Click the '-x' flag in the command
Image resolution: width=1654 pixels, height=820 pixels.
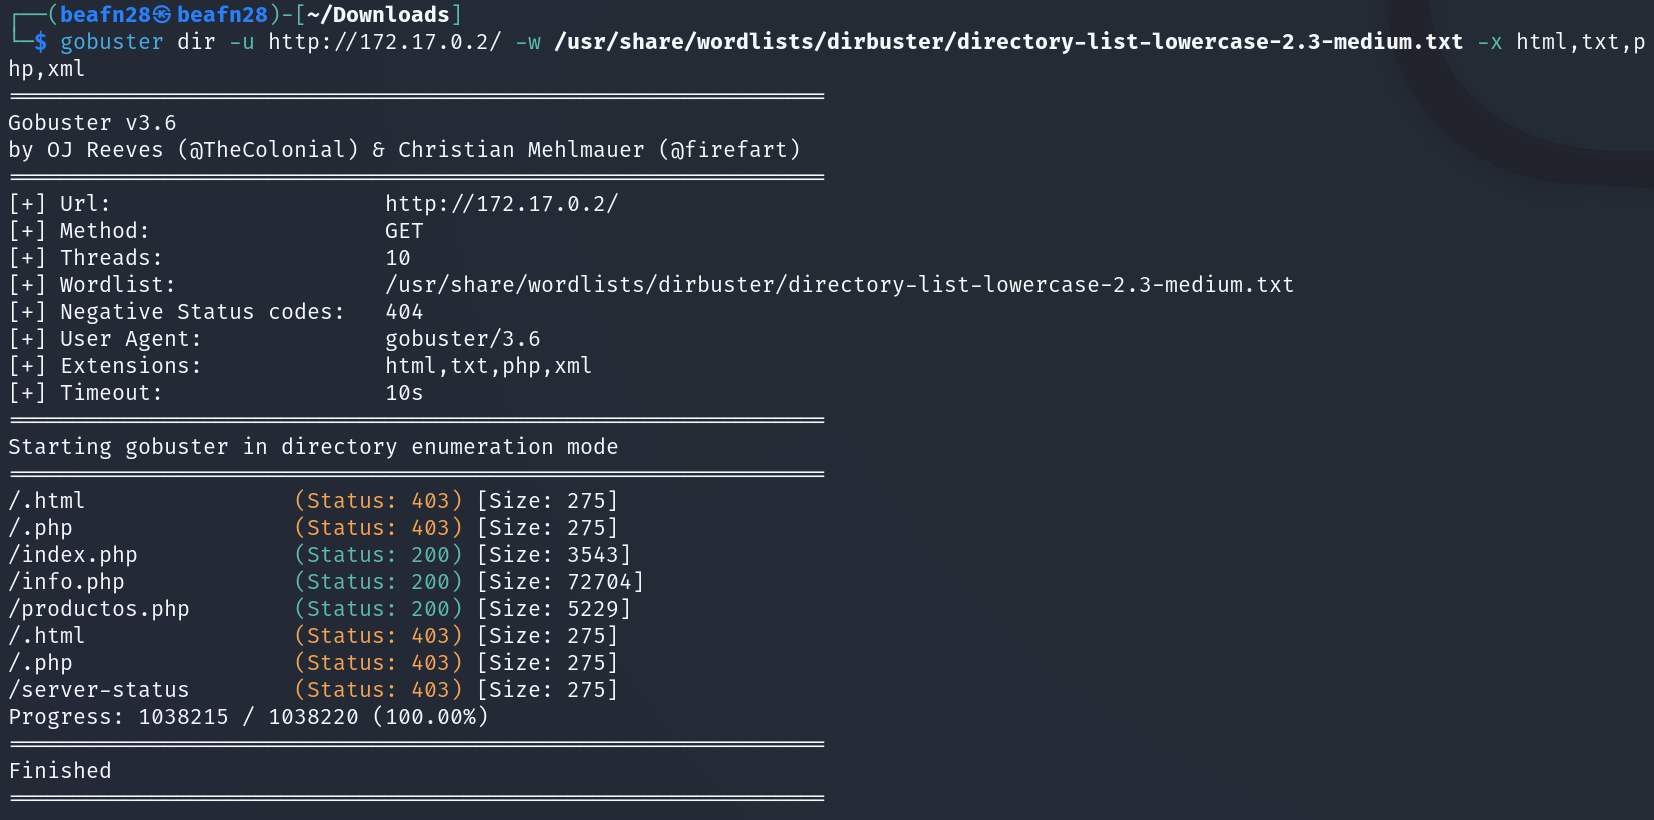pos(1490,42)
